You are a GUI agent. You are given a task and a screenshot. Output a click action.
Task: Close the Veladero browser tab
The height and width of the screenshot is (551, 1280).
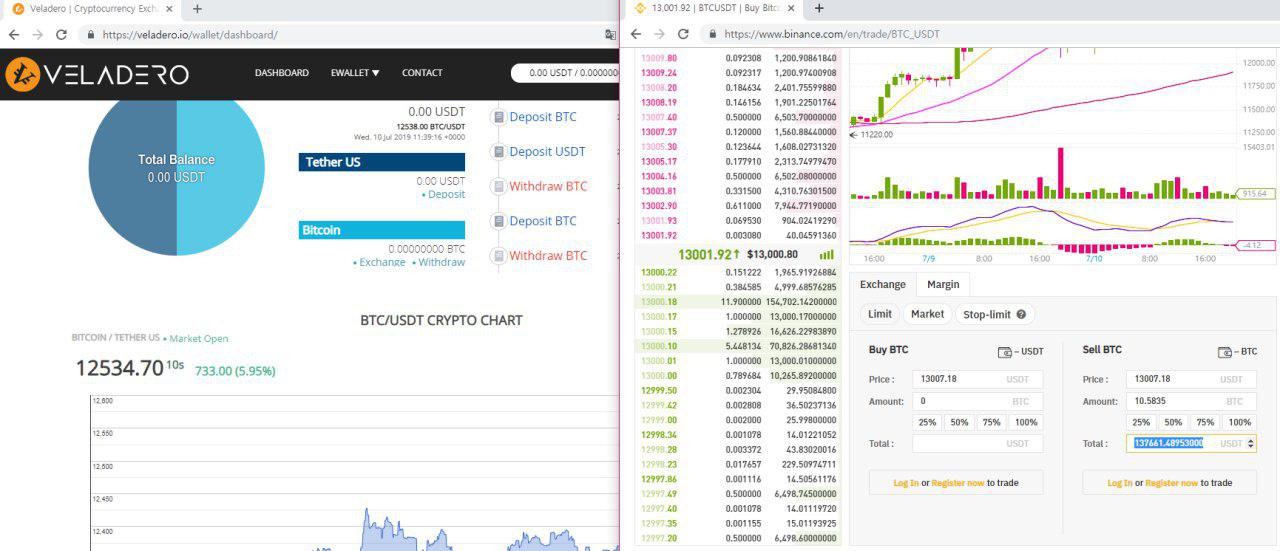point(171,9)
